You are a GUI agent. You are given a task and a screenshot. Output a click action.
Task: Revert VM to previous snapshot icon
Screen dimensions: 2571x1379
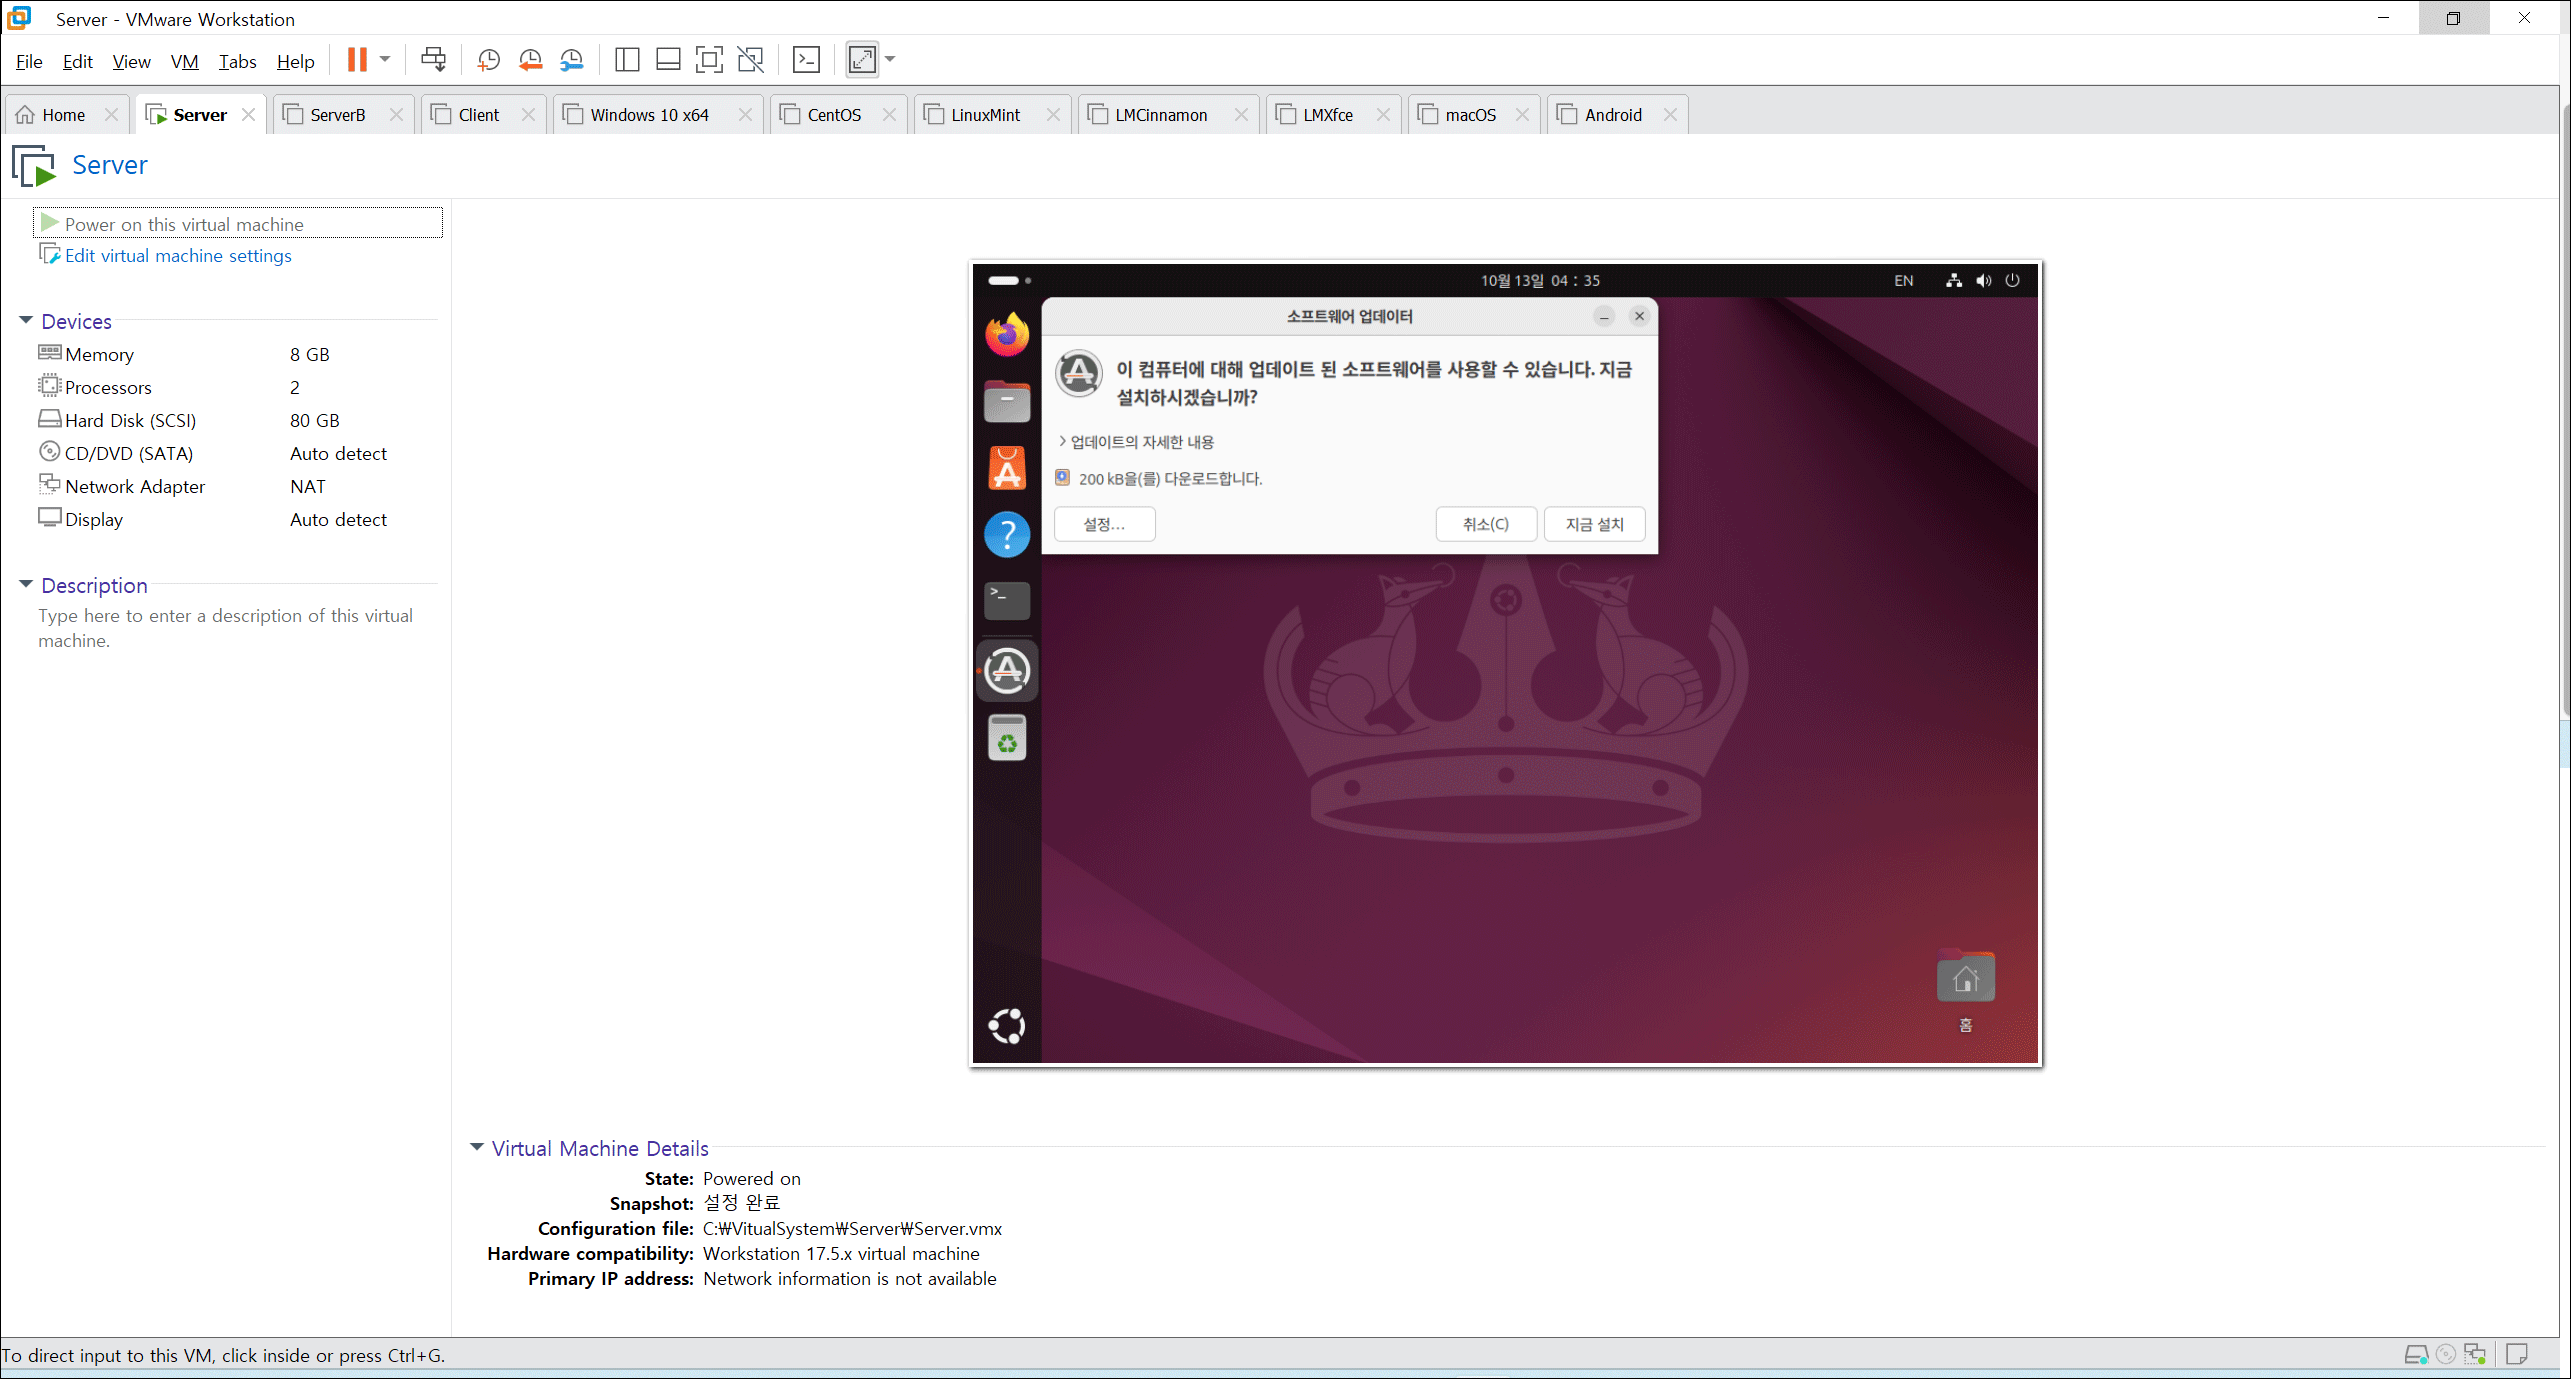(530, 60)
